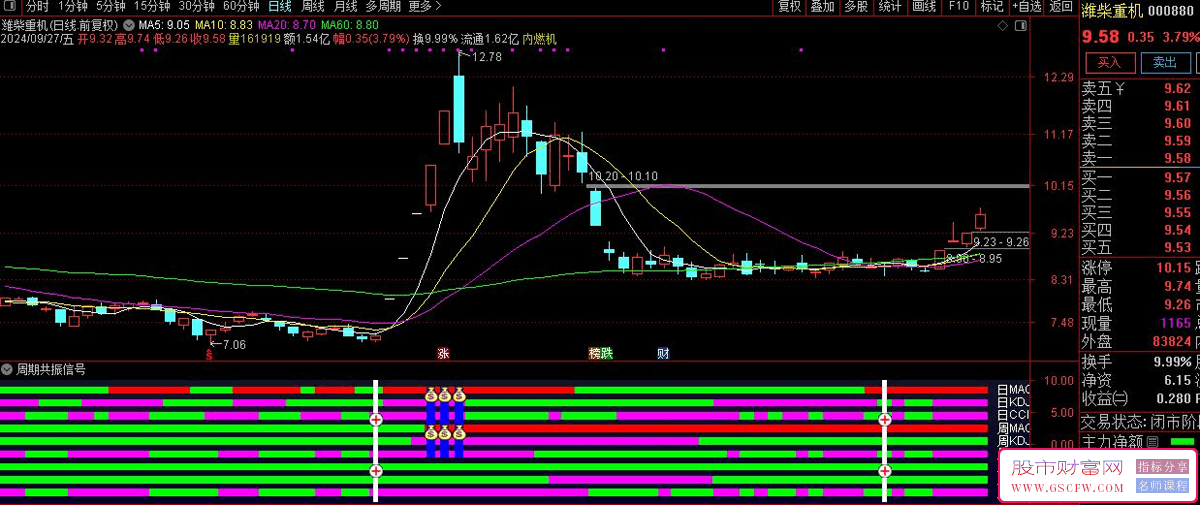This screenshot has height=505, width=1200.
Task: Click the 返回 back button
Action: 1061,7
